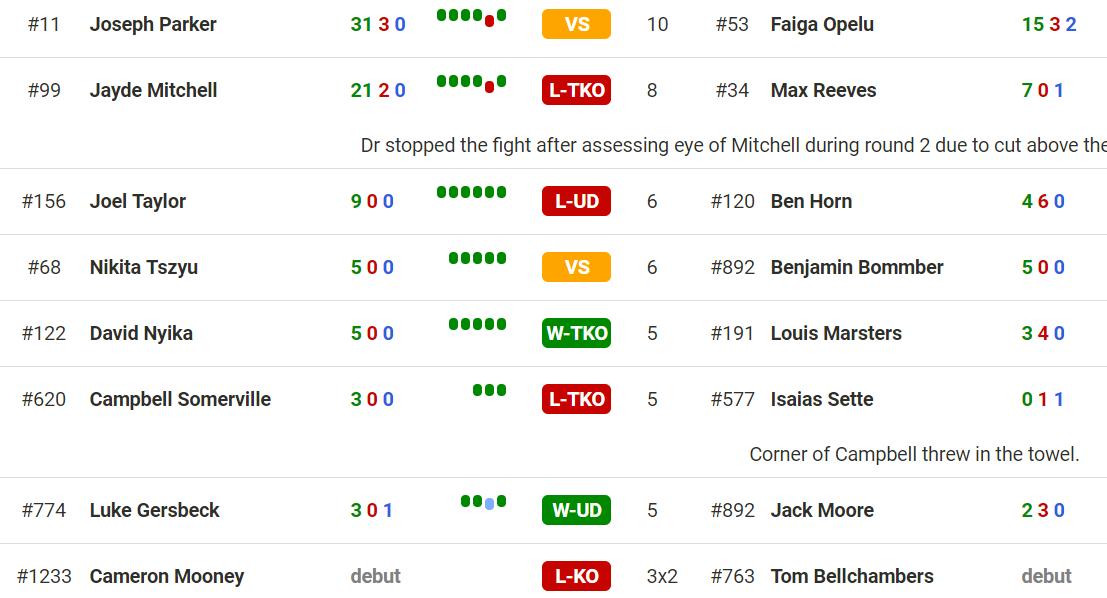Select the L-UD badge on Joel Taylor row
1107x598 pixels.
[x=576, y=201]
